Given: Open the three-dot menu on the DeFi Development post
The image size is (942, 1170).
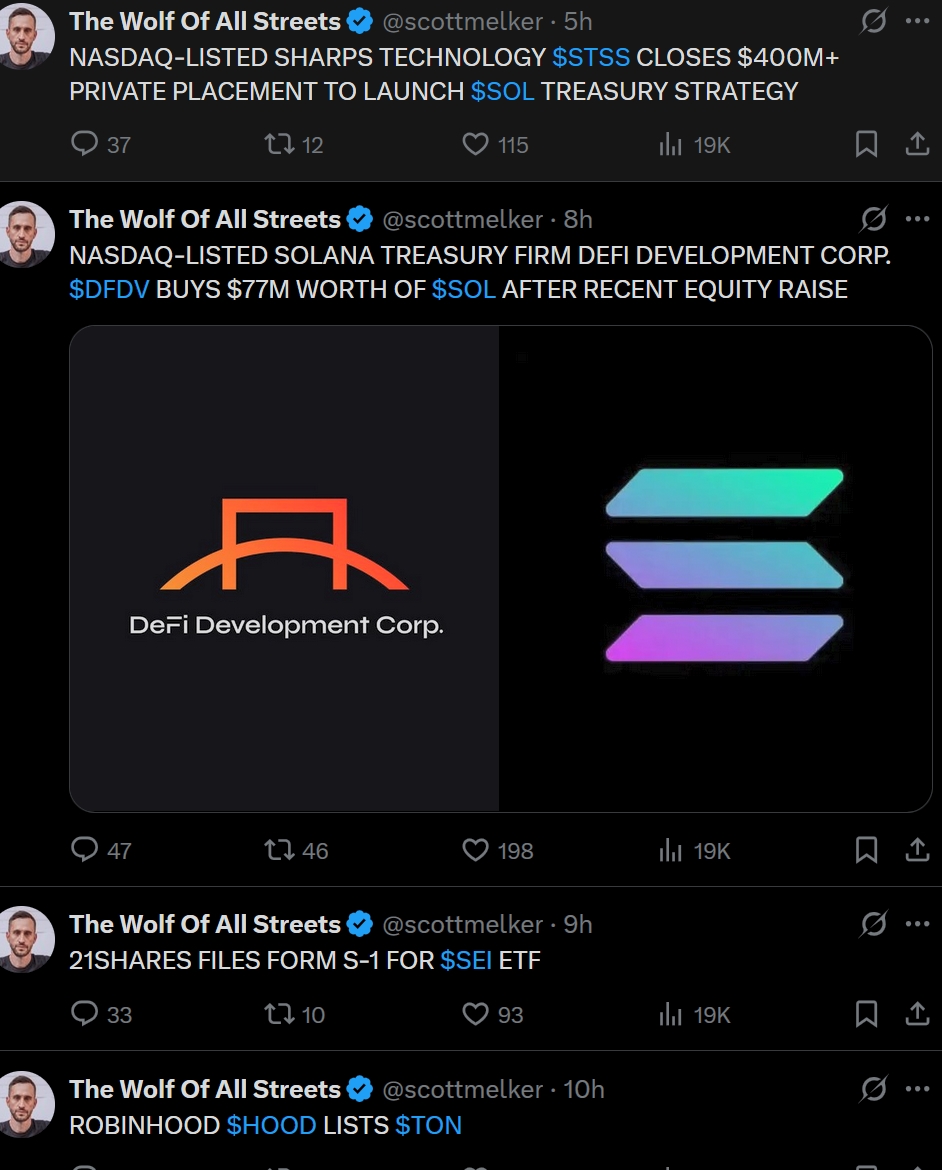Looking at the screenshot, I should (x=917, y=219).
